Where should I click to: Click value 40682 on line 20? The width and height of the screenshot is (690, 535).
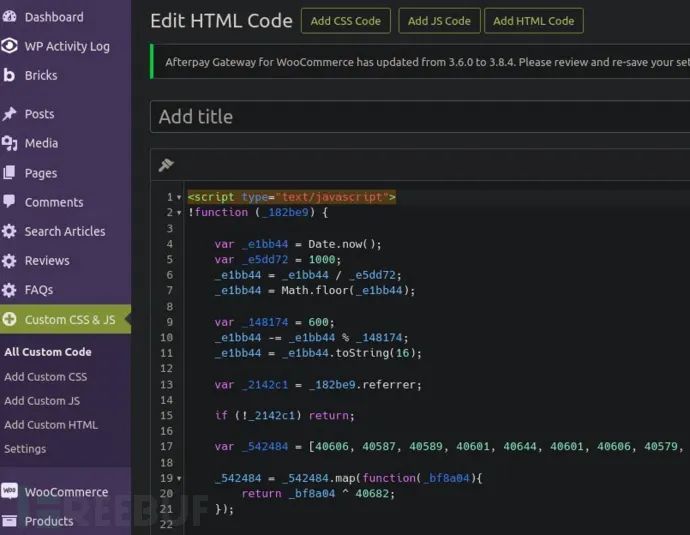(372, 494)
